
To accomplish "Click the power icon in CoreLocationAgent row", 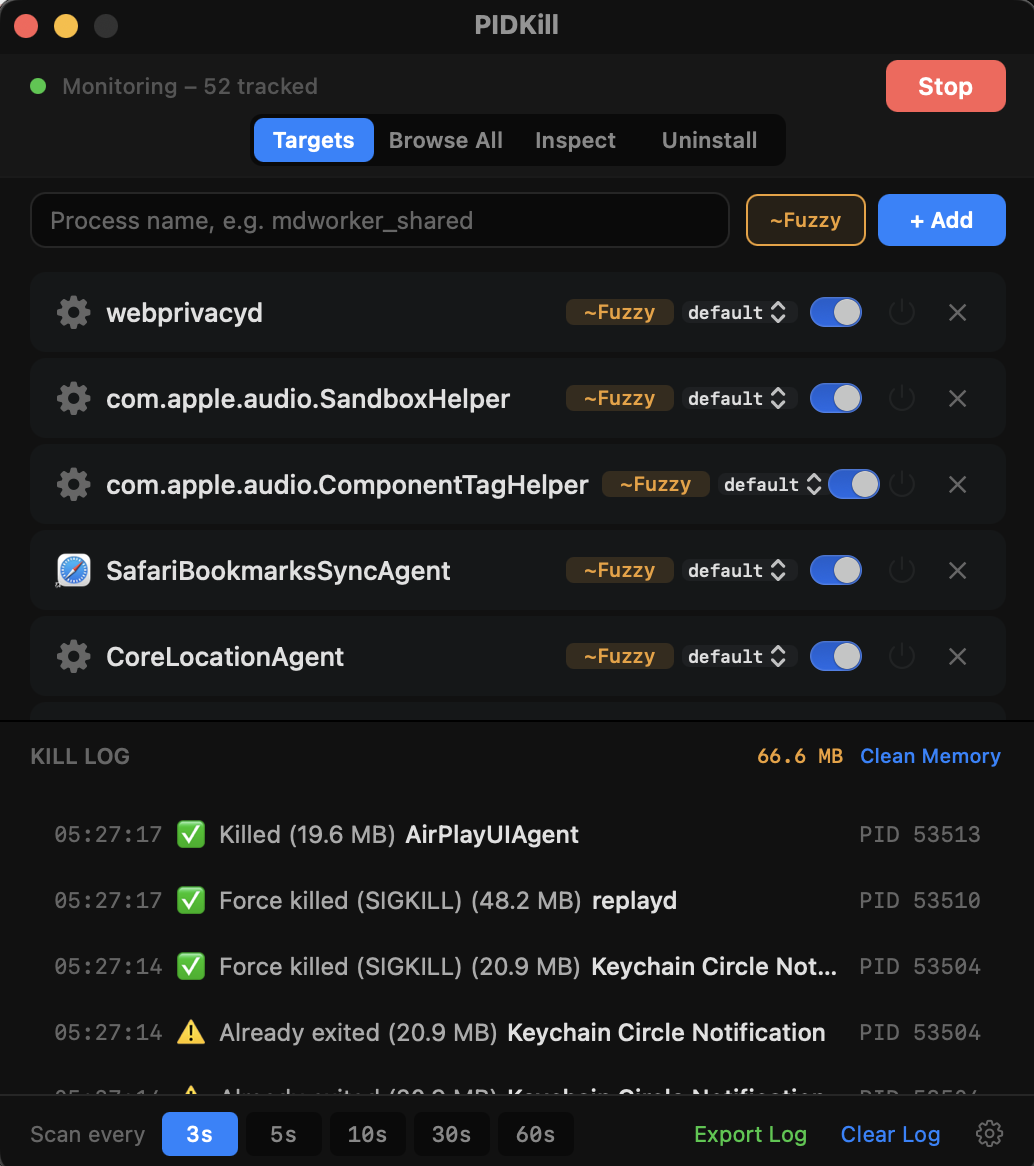I will [902, 657].
